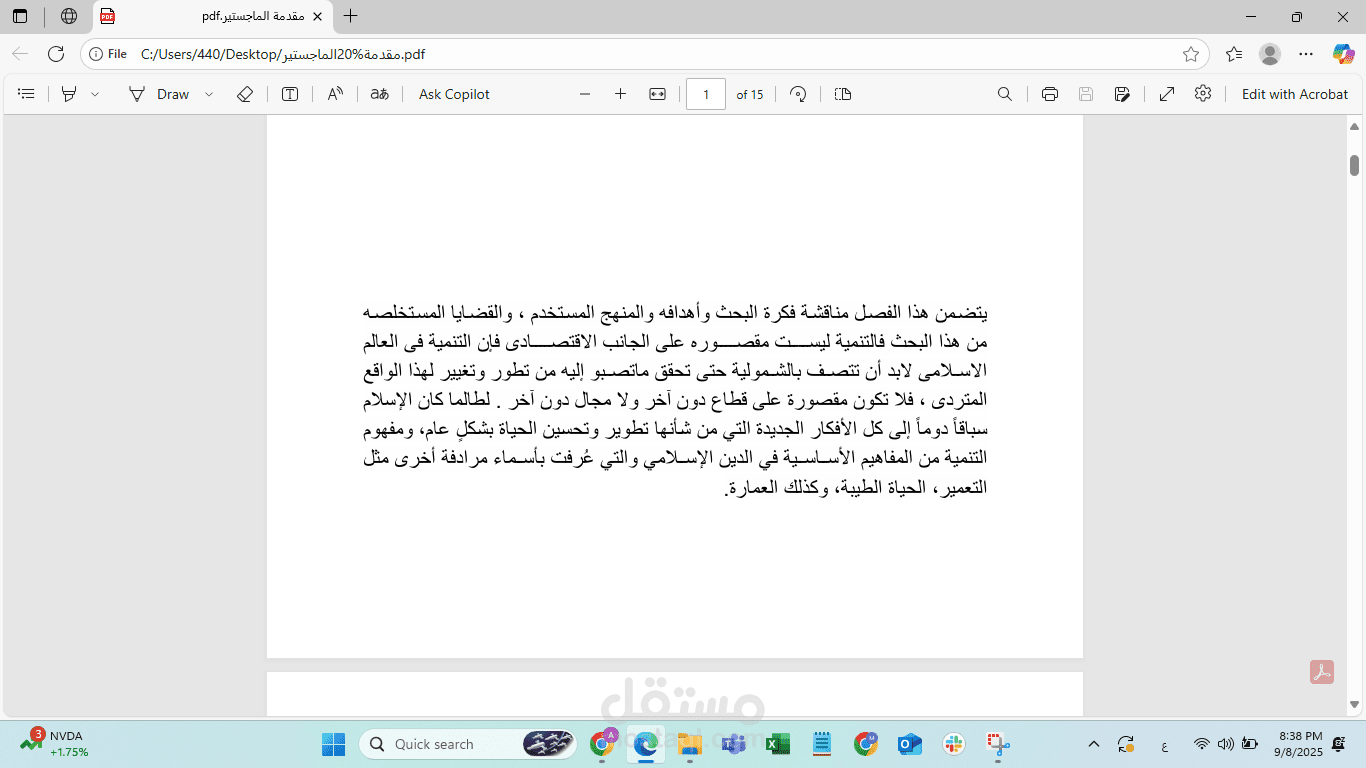The width and height of the screenshot is (1366, 768).
Task: Click the File site info label
Action: click(x=107, y=54)
